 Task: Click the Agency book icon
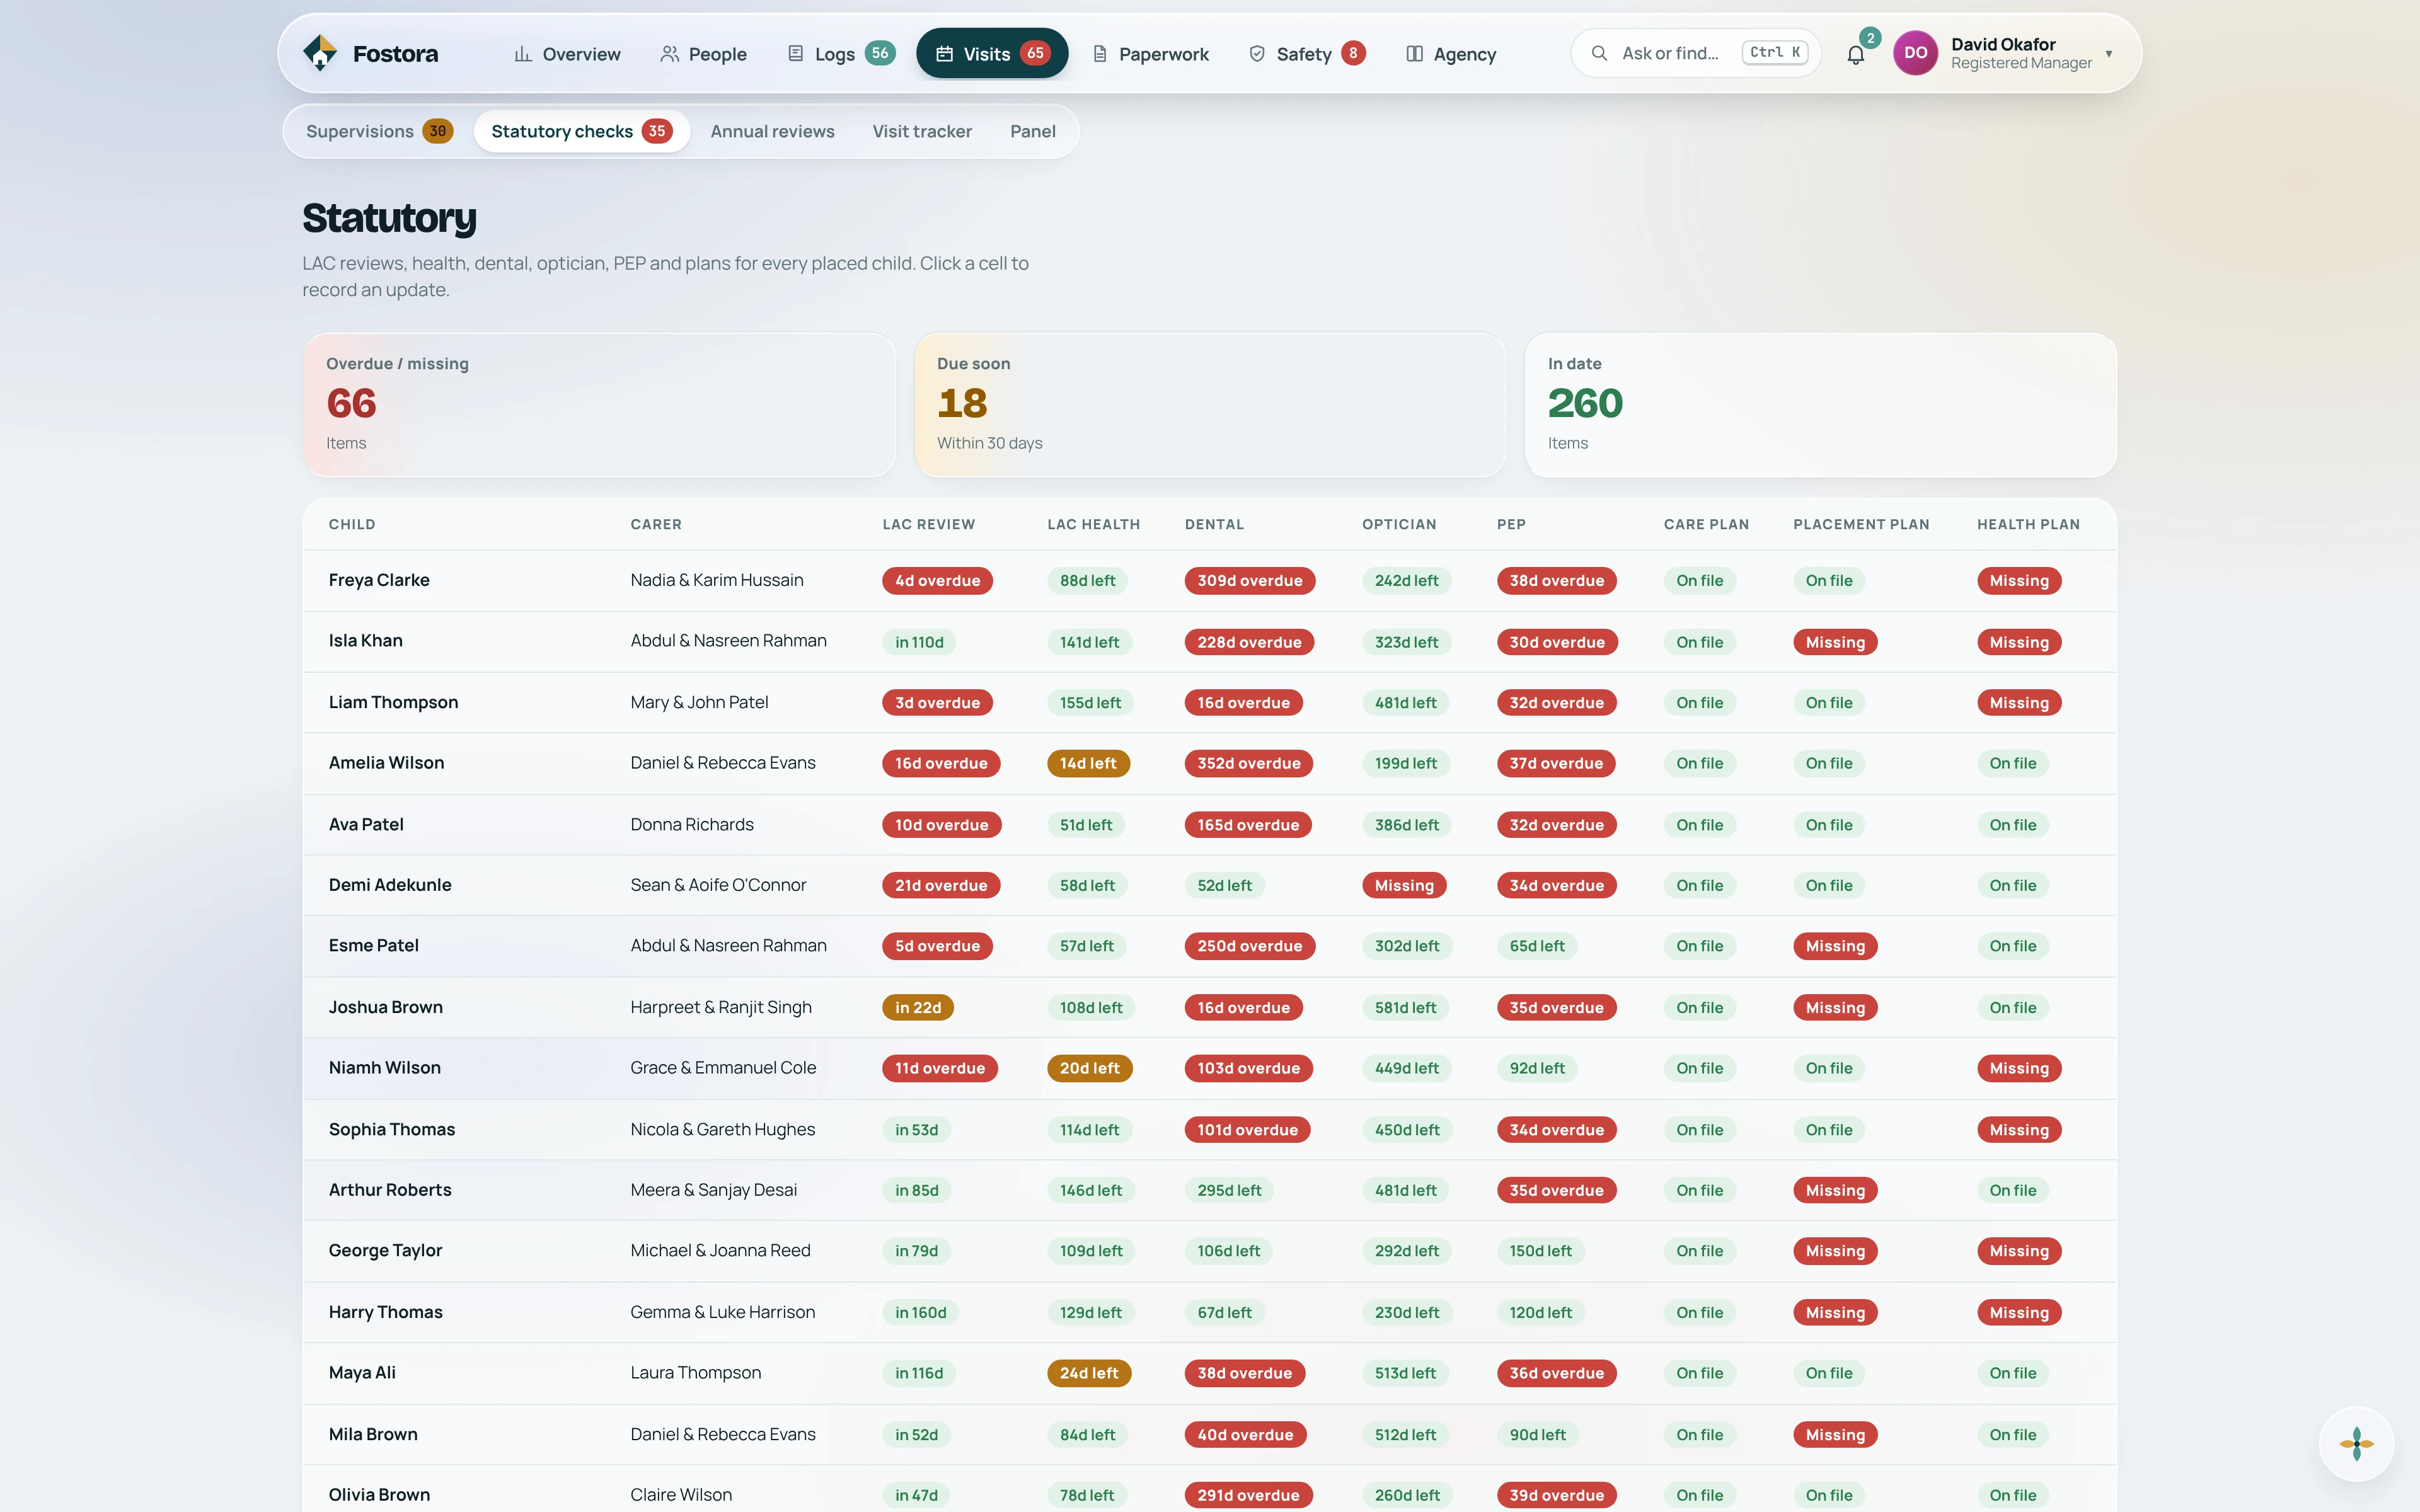tap(1415, 54)
